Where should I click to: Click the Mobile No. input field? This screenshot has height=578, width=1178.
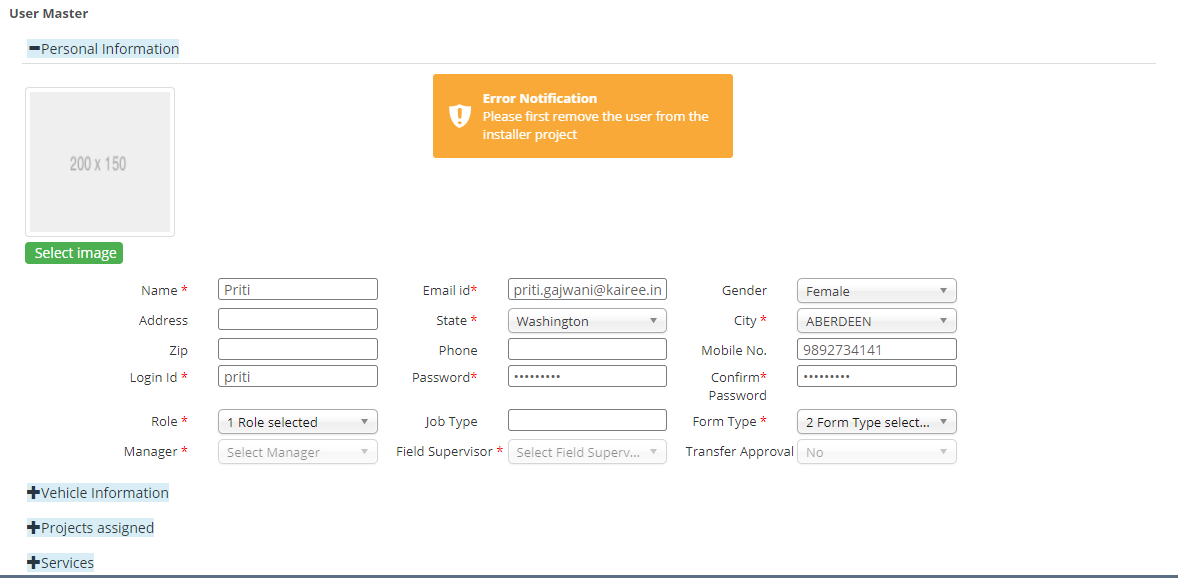click(x=876, y=350)
